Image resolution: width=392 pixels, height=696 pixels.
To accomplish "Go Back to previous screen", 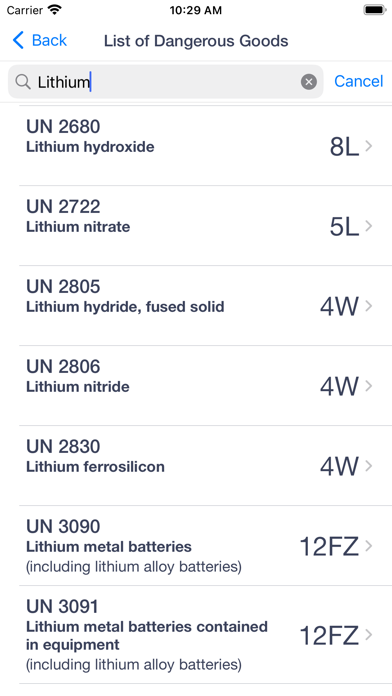I will pyautogui.click(x=40, y=40).
